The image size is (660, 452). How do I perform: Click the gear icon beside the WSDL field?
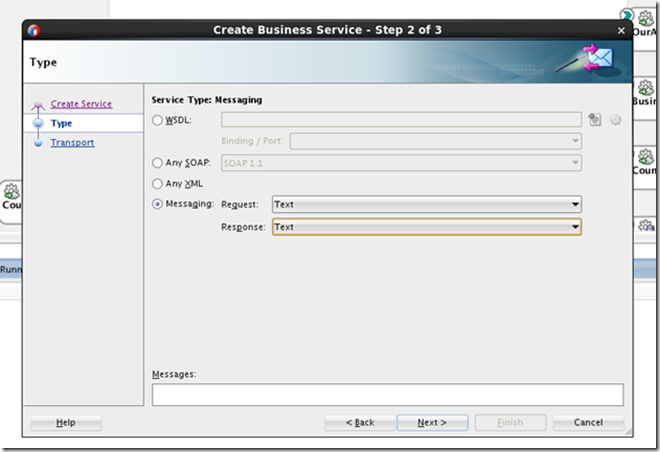(x=615, y=120)
